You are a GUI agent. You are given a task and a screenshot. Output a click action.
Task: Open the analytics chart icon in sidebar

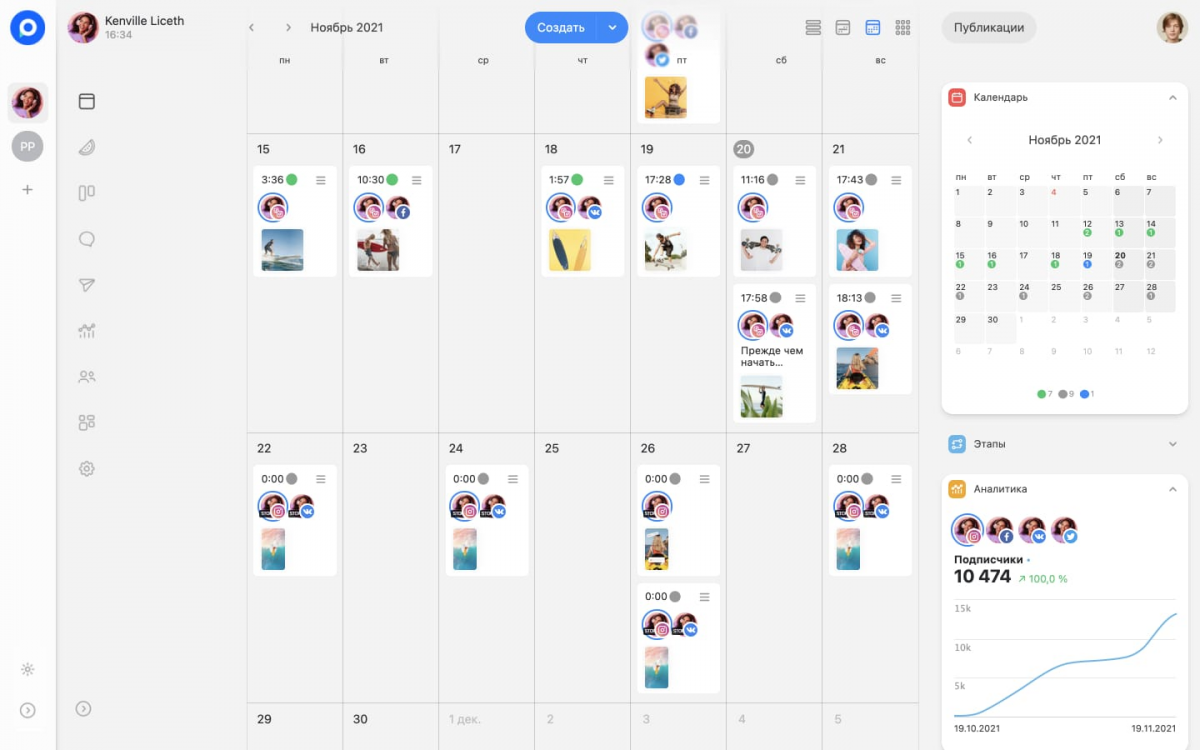[x=87, y=331]
